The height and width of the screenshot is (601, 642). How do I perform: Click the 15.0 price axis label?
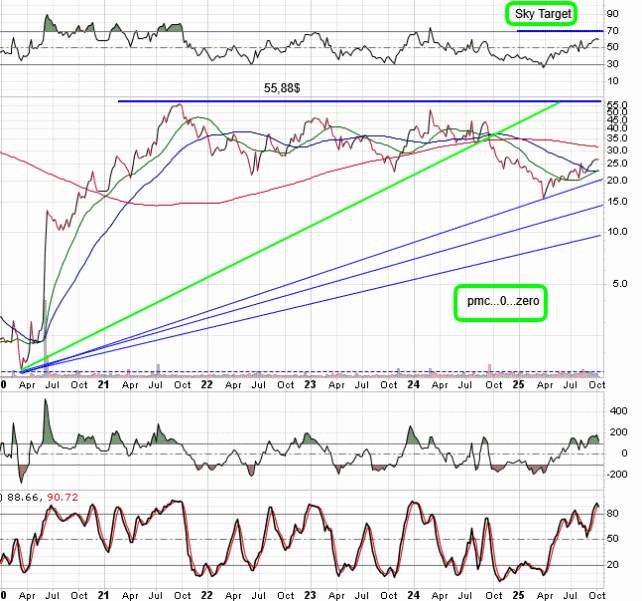[x=617, y=201]
